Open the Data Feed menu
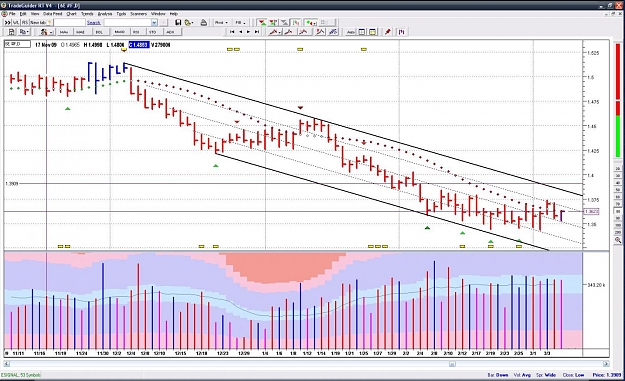Screen dimensions: 625x381 point(53,14)
